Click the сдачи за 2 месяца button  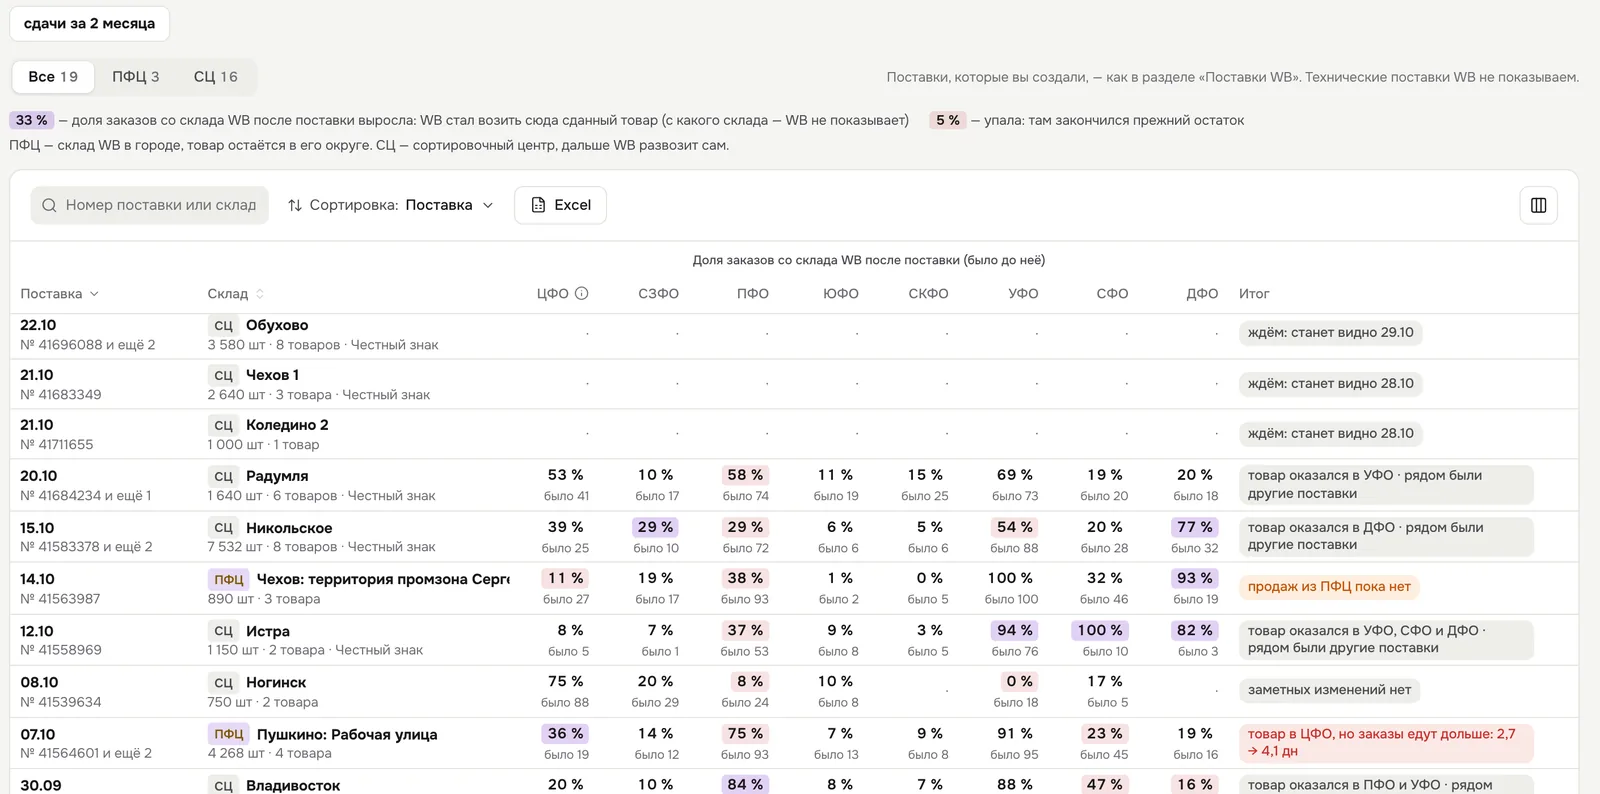(89, 24)
